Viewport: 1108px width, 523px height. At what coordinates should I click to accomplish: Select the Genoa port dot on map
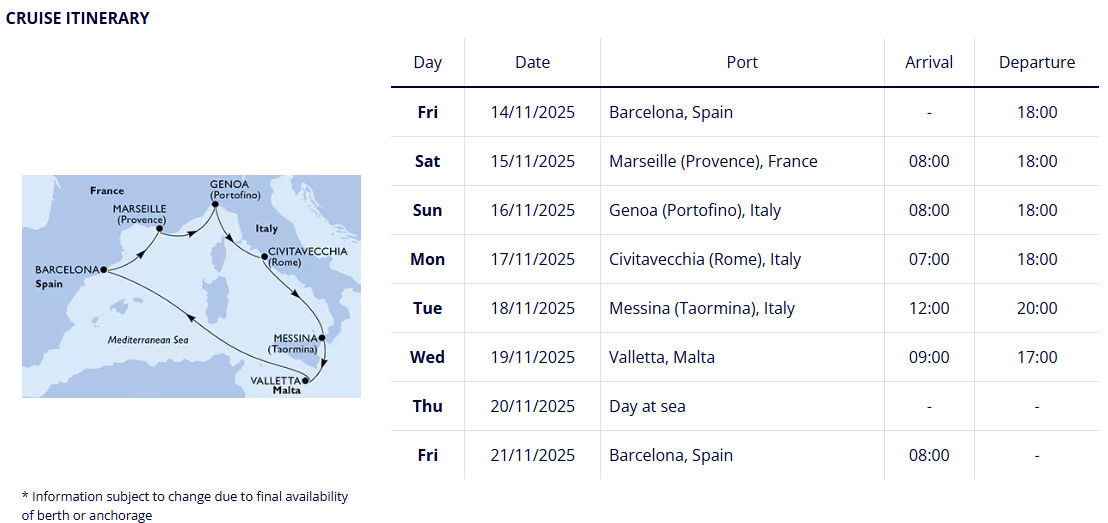pyautogui.click(x=216, y=206)
